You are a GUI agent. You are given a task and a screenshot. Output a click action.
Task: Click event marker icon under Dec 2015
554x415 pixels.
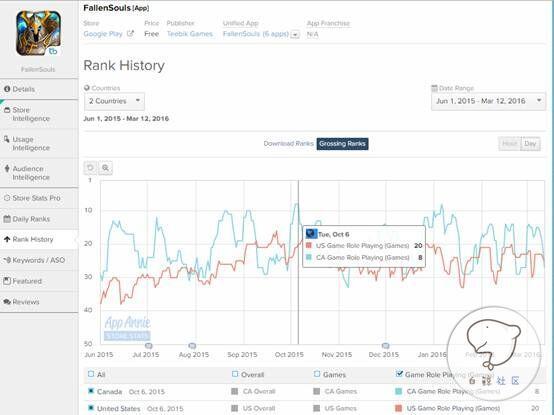[x=385, y=345]
